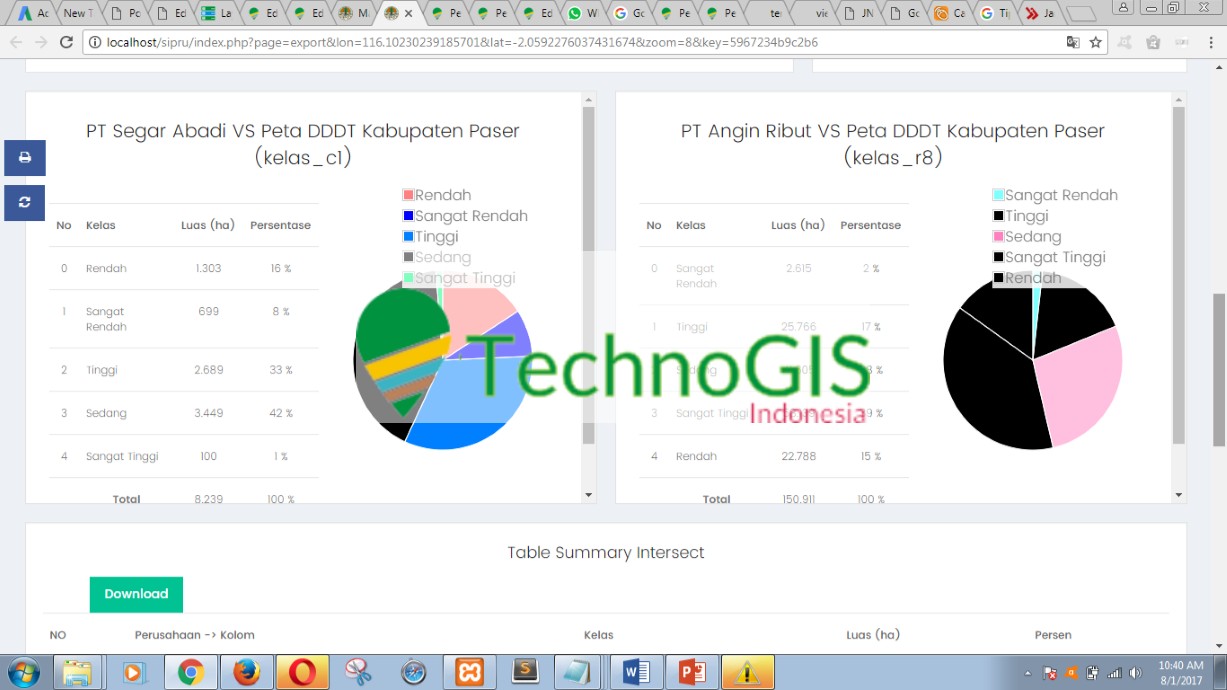
Task: Open the clock showing 10:40 AM
Action: (x=1181, y=672)
